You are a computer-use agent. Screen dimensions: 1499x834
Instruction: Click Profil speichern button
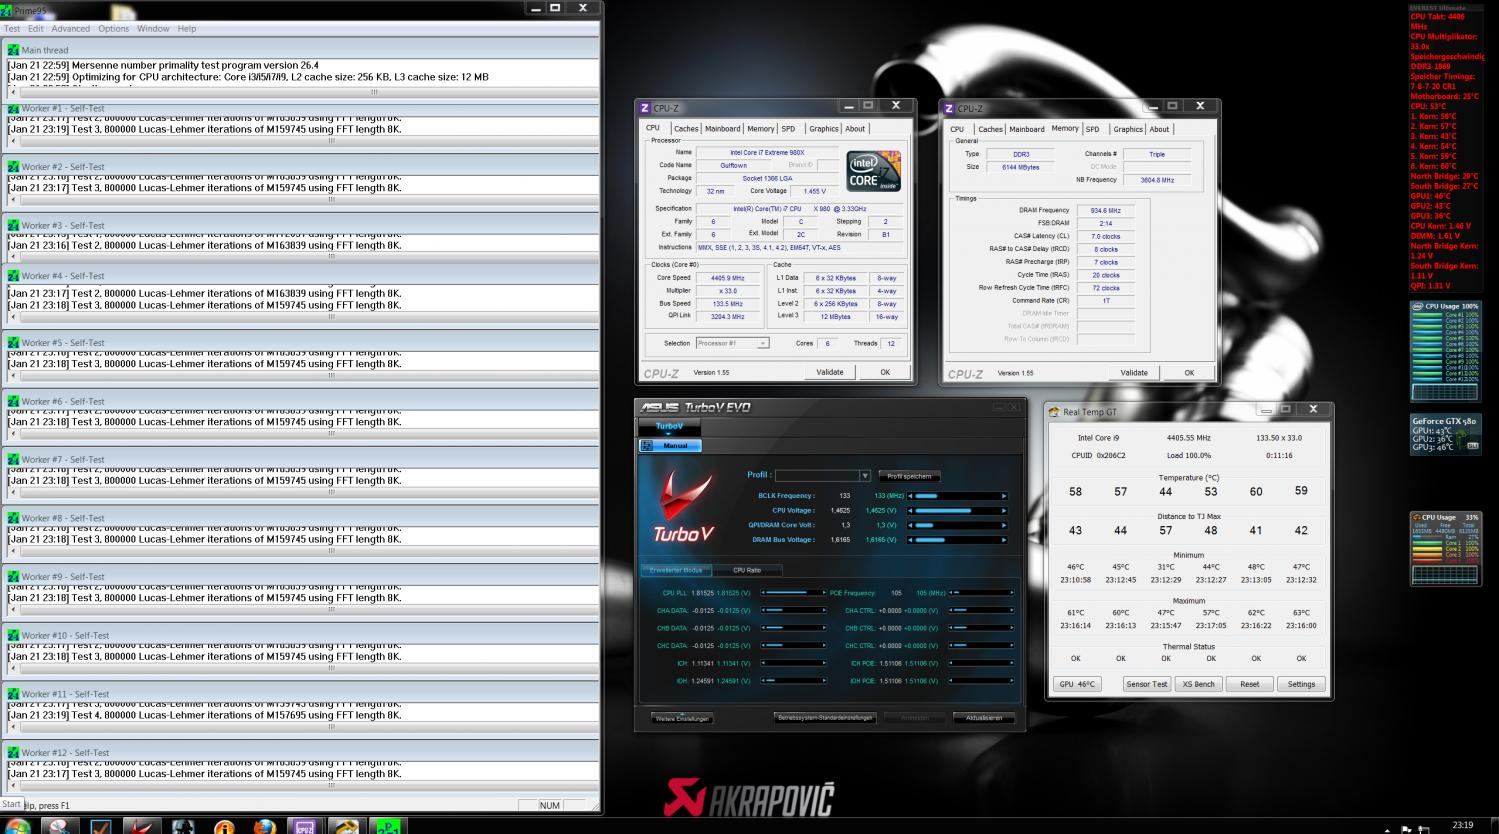(x=909, y=476)
